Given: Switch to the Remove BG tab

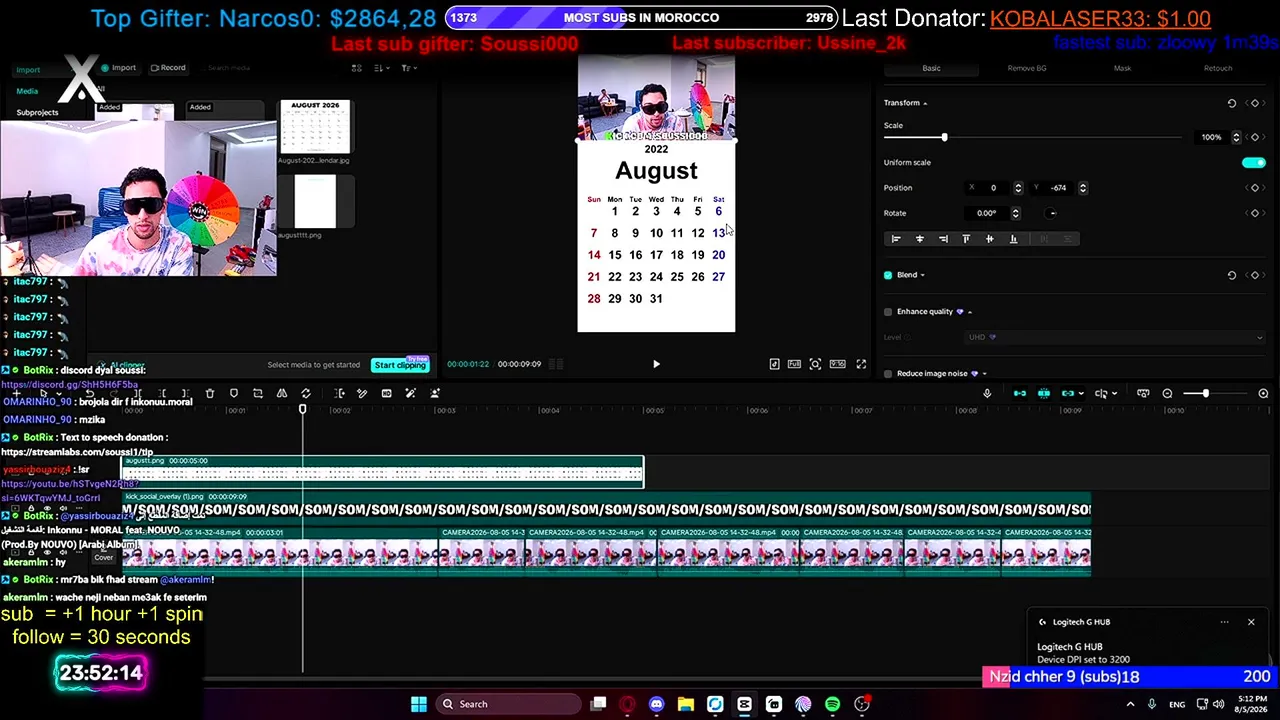Looking at the screenshot, I should (x=1027, y=68).
